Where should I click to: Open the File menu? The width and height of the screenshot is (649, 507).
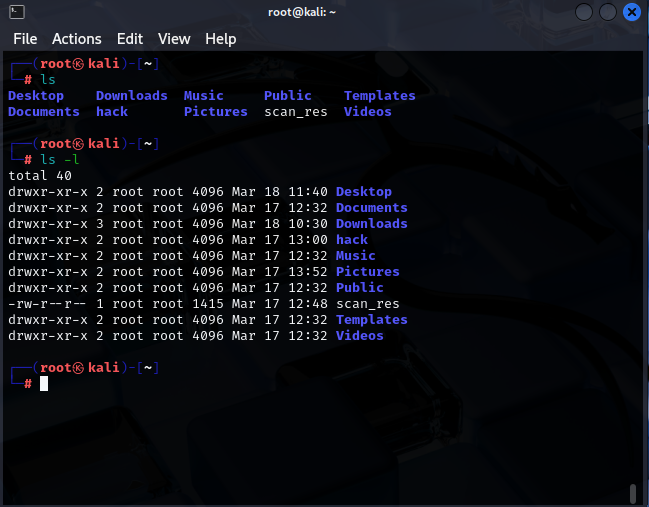click(x=25, y=39)
